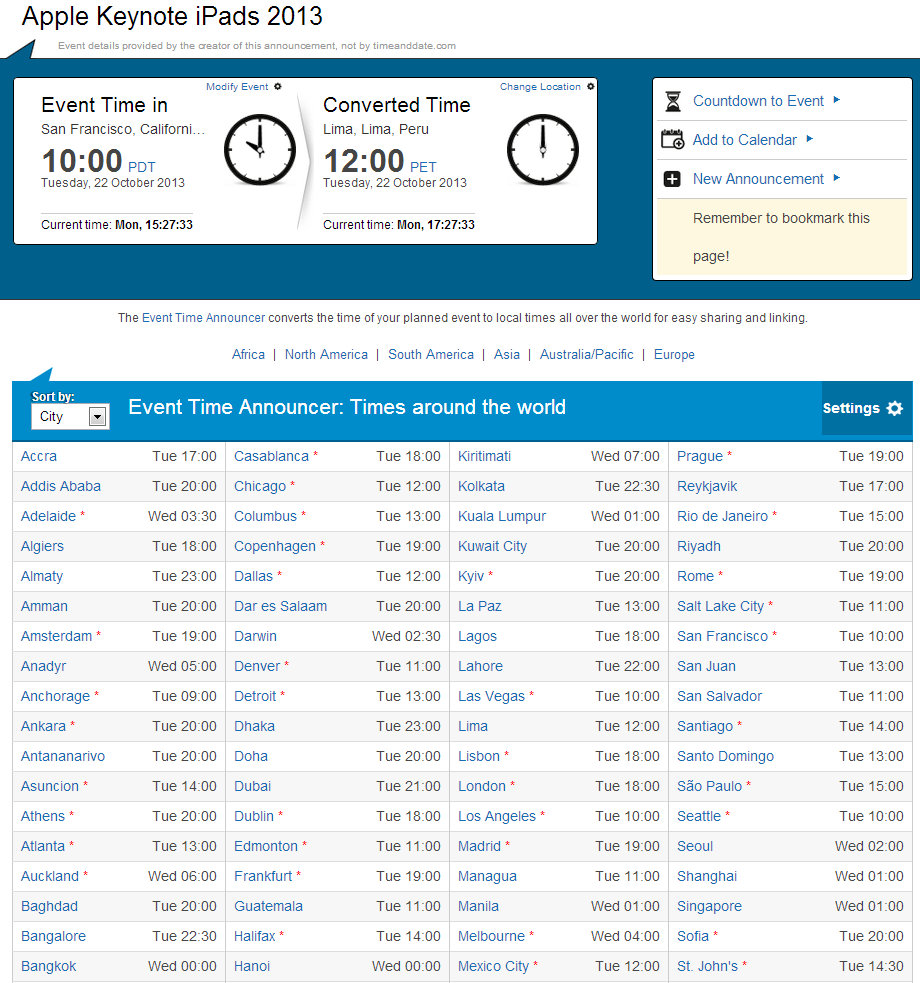Open the Kuala Lumpur city link
Image resolution: width=920 pixels, height=983 pixels.
pos(502,516)
